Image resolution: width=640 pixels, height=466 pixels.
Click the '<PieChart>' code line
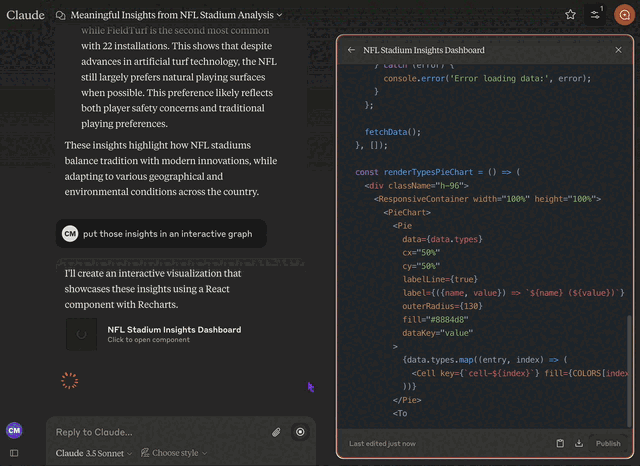(x=407, y=212)
